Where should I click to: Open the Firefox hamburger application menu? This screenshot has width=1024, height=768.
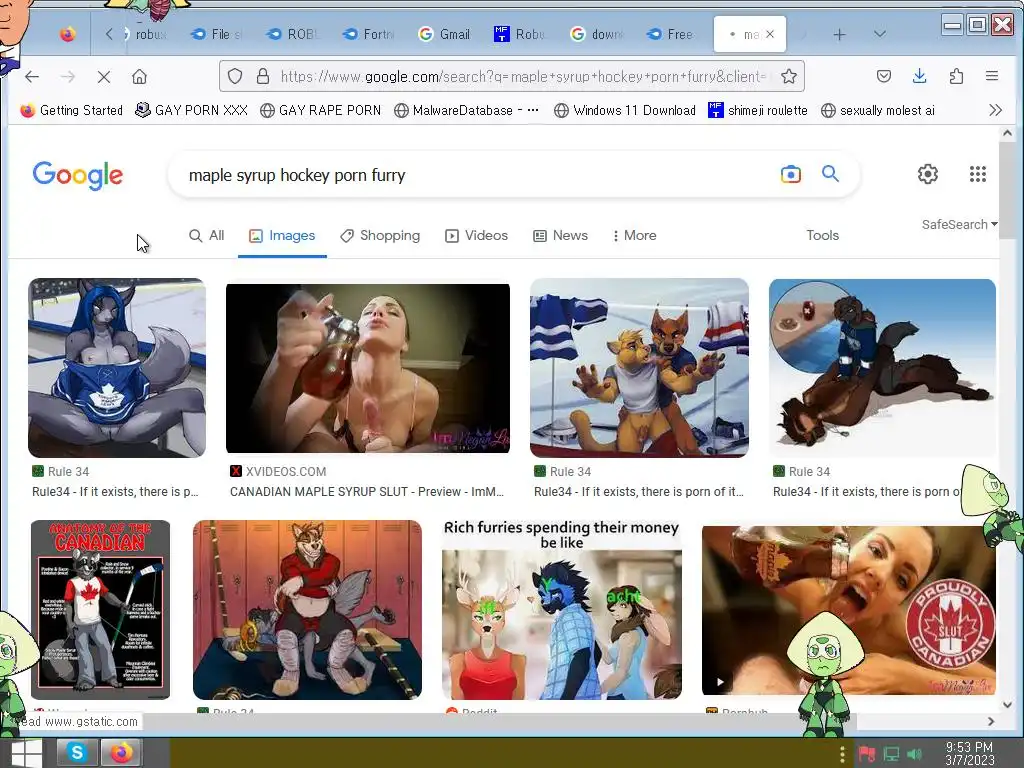[x=991, y=76]
